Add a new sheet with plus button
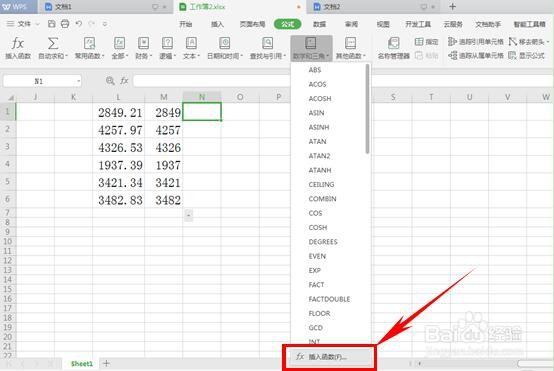554x371 pixels. pos(106,363)
